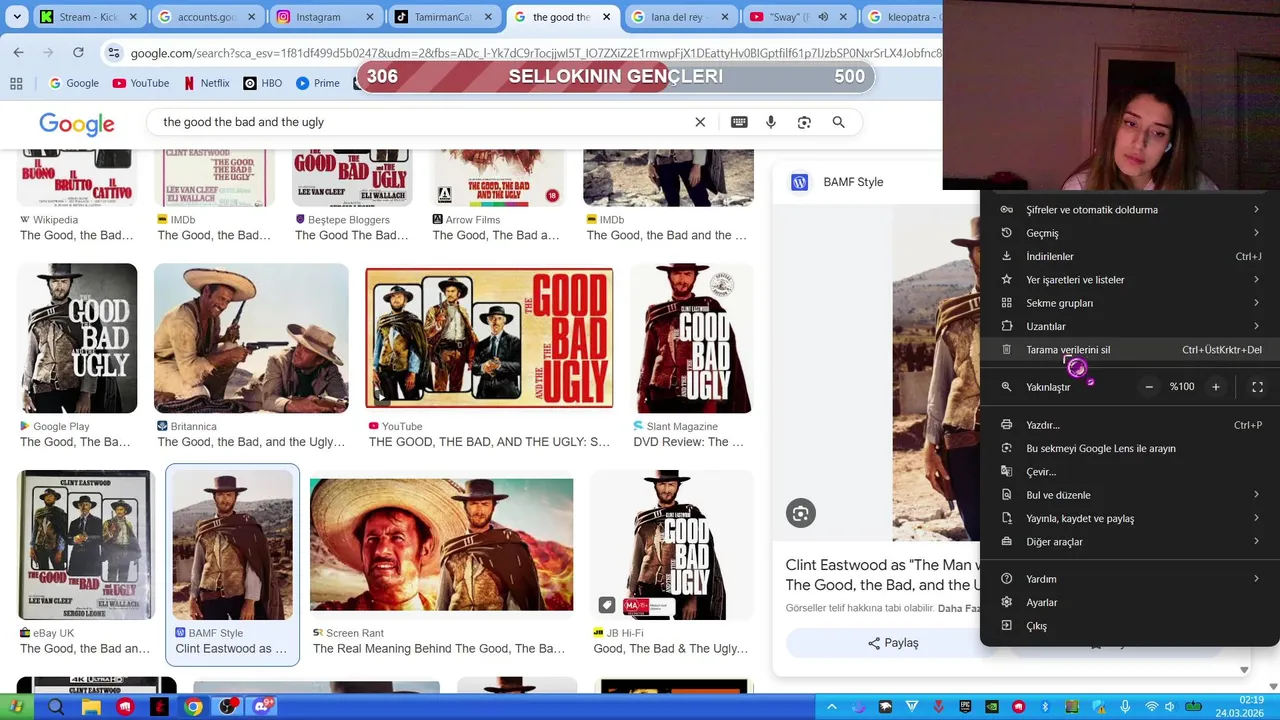Open the tab search dropdown arrow
The image size is (1280, 720).
point(16,17)
